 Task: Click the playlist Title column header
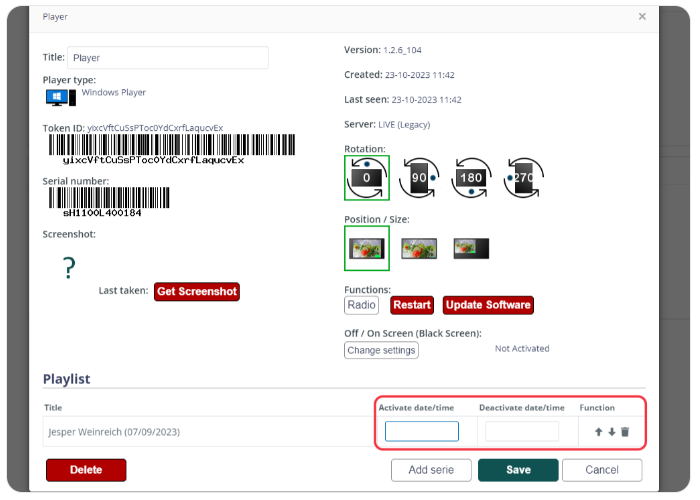[53, 408]
